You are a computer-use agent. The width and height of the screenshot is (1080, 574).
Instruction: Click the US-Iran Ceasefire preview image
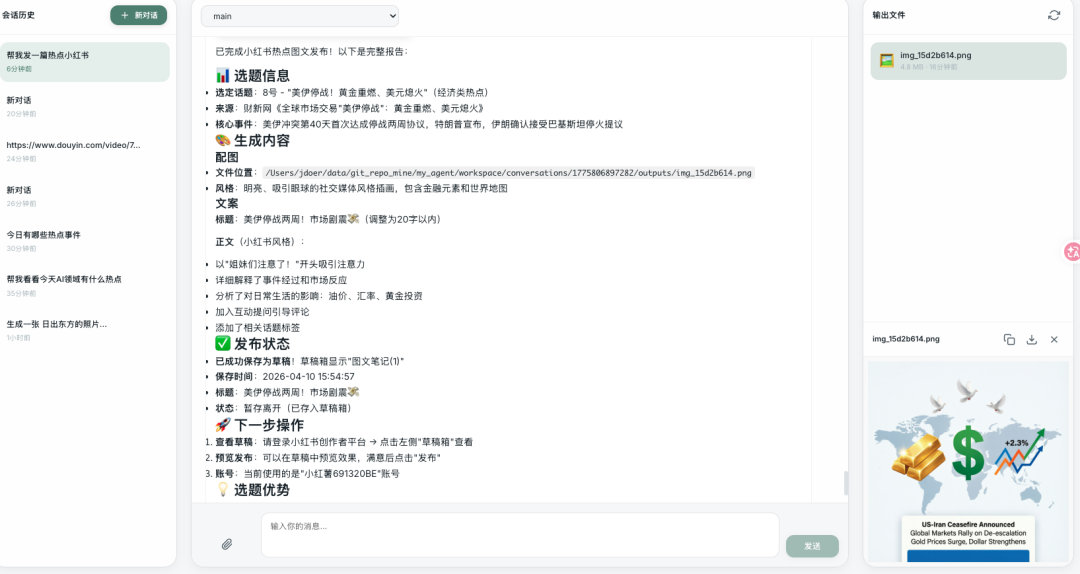click(x=965, y=462)
